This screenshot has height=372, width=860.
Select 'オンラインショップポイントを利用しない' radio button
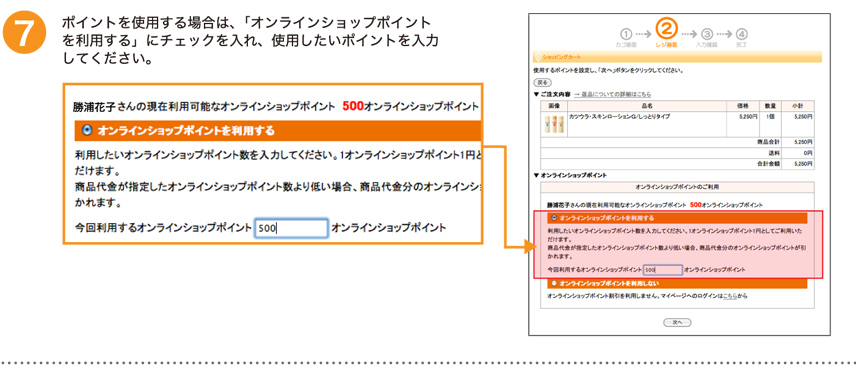point(554,283)
